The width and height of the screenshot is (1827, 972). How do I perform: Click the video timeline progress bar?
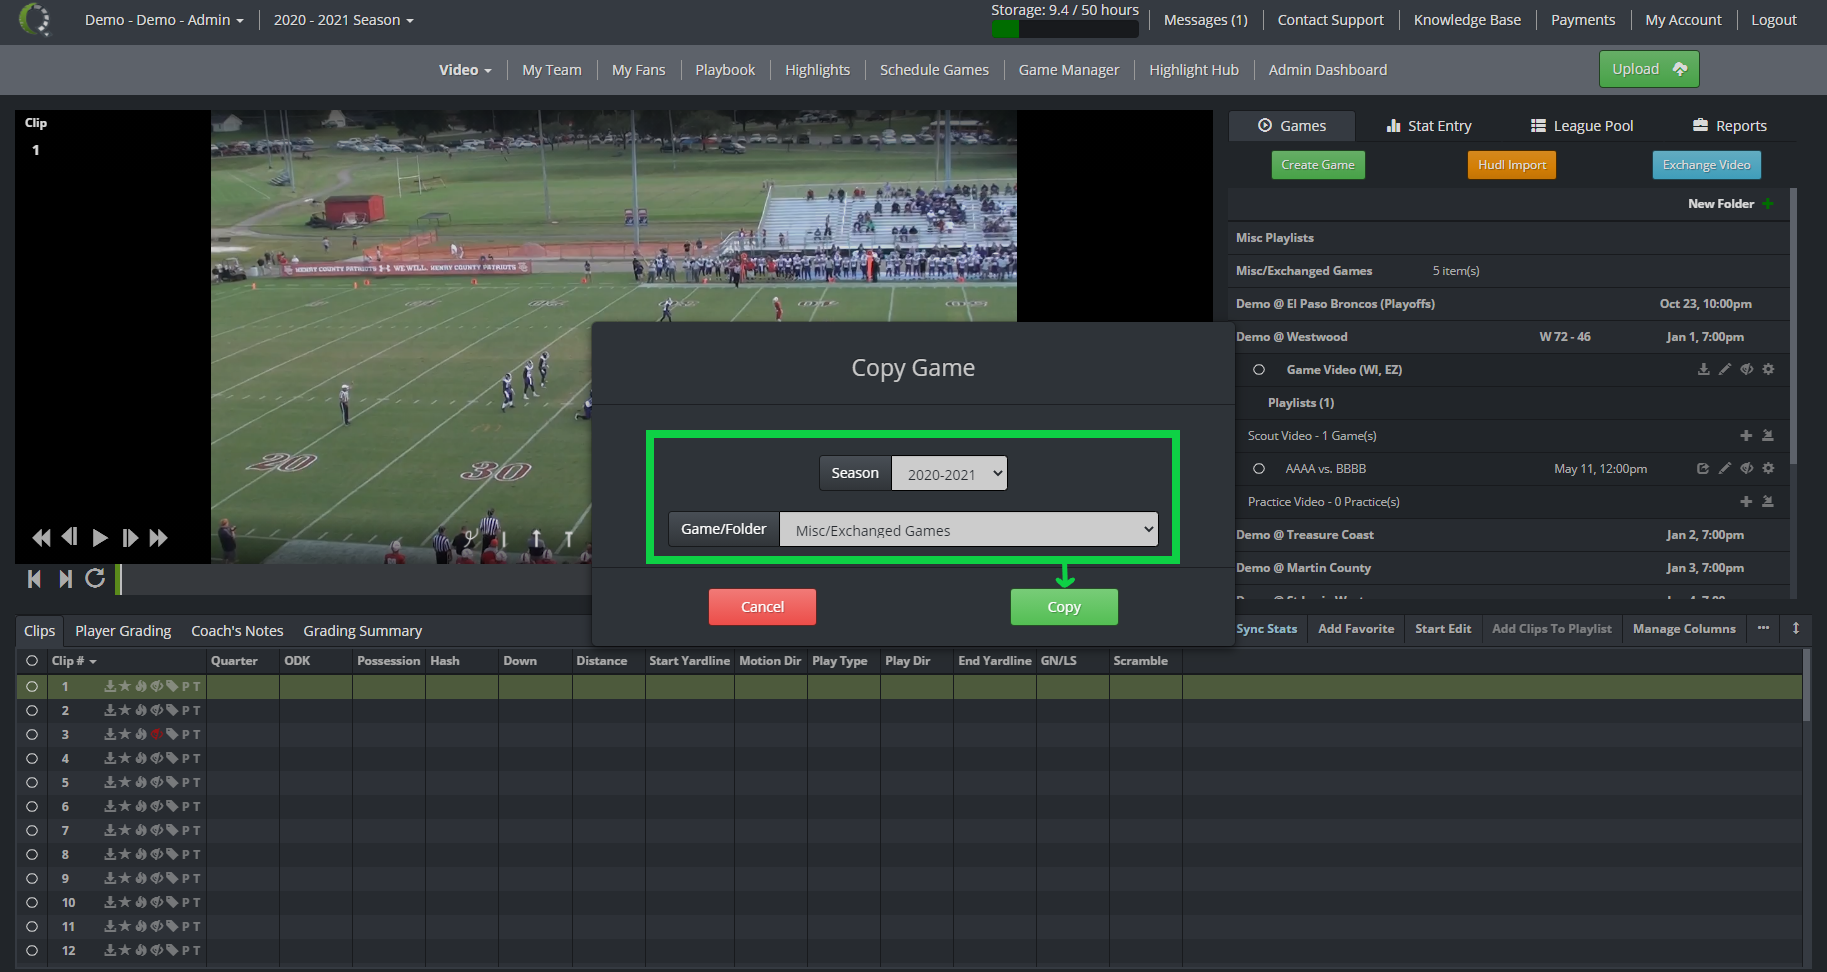pyautogui.click(x=355, y=579)
